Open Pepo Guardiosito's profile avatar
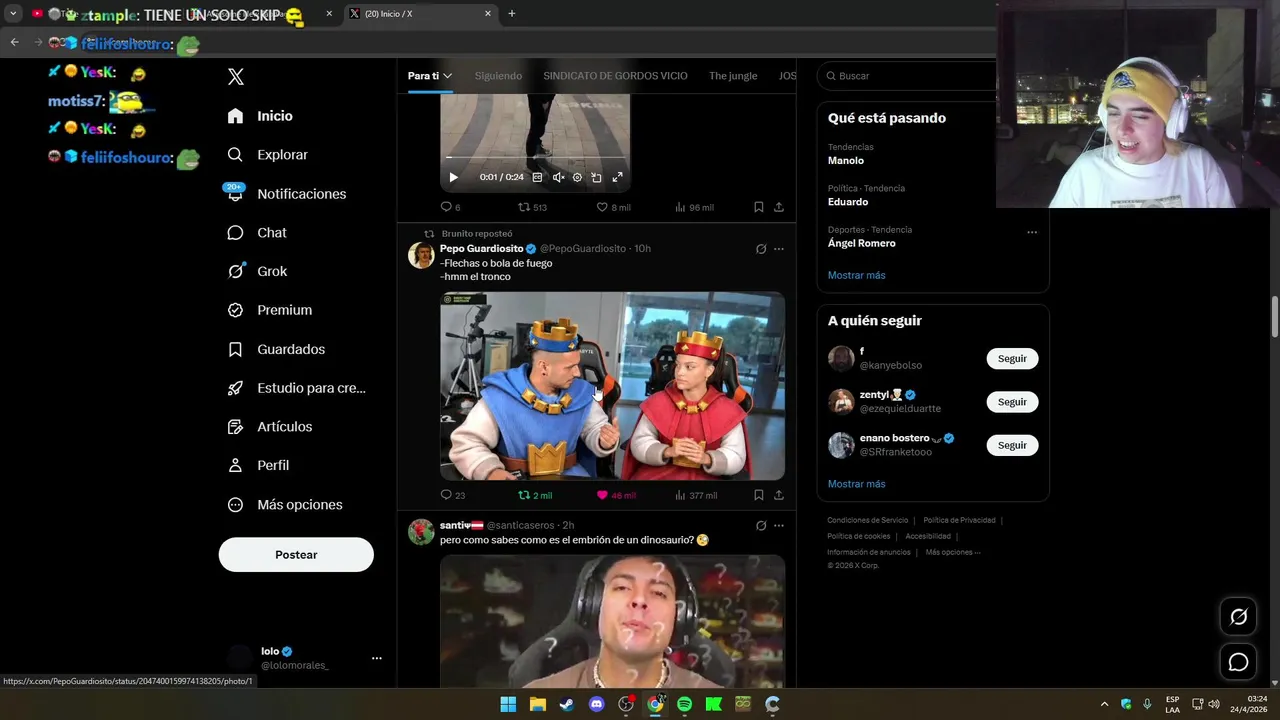The image size is (1280, 720). pyautogui.click(x=421, y=255)
